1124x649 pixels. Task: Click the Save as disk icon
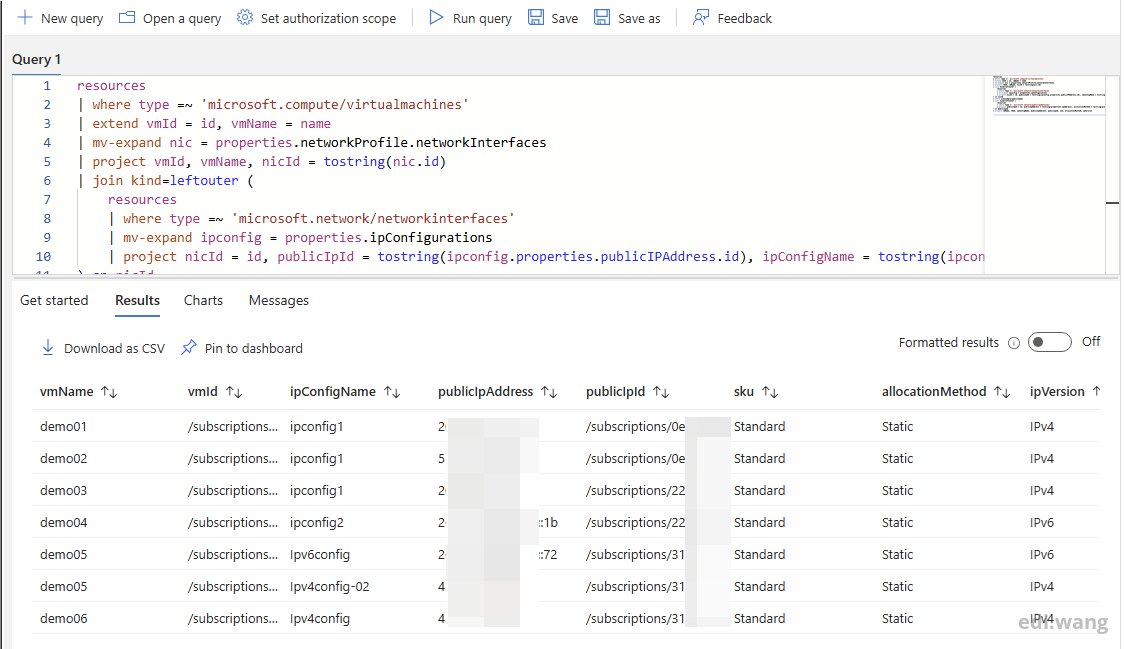[602, 17]
